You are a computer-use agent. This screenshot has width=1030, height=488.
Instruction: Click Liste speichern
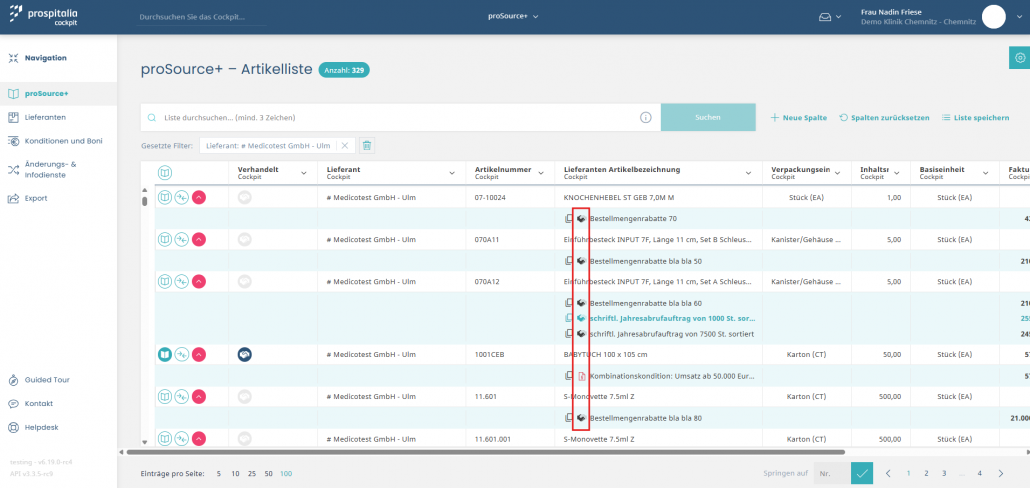[975, 118]
